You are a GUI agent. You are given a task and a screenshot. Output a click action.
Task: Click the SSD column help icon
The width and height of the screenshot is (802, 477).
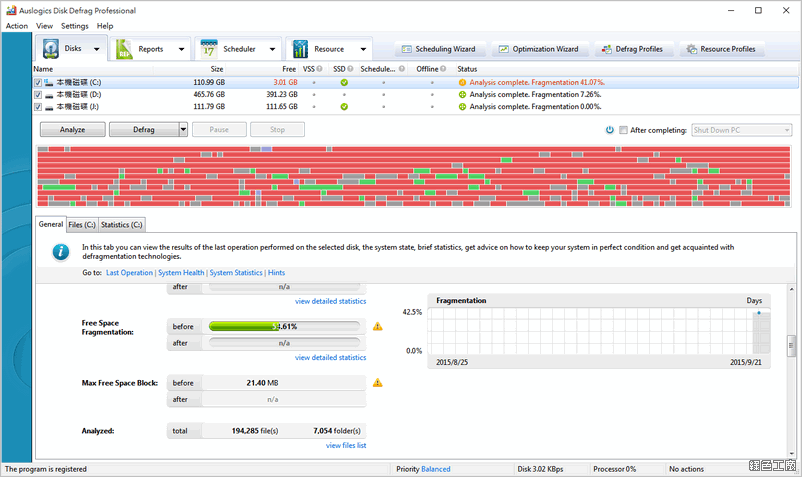[350, 69]
